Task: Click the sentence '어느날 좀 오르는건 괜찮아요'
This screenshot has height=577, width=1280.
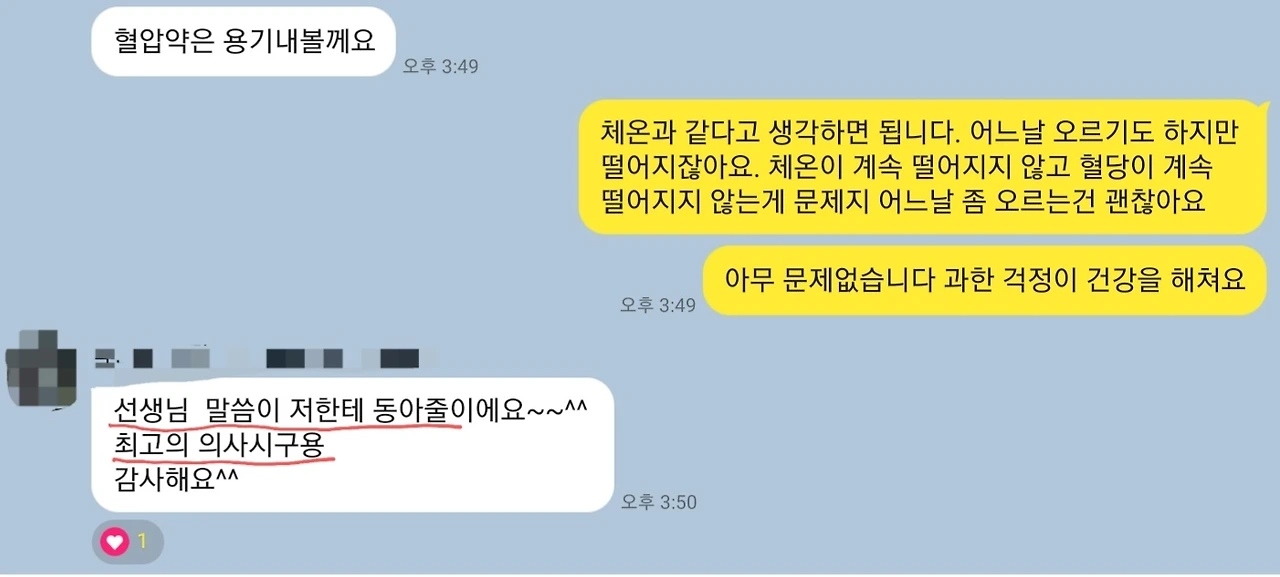Action: (x=1042, y=201)
